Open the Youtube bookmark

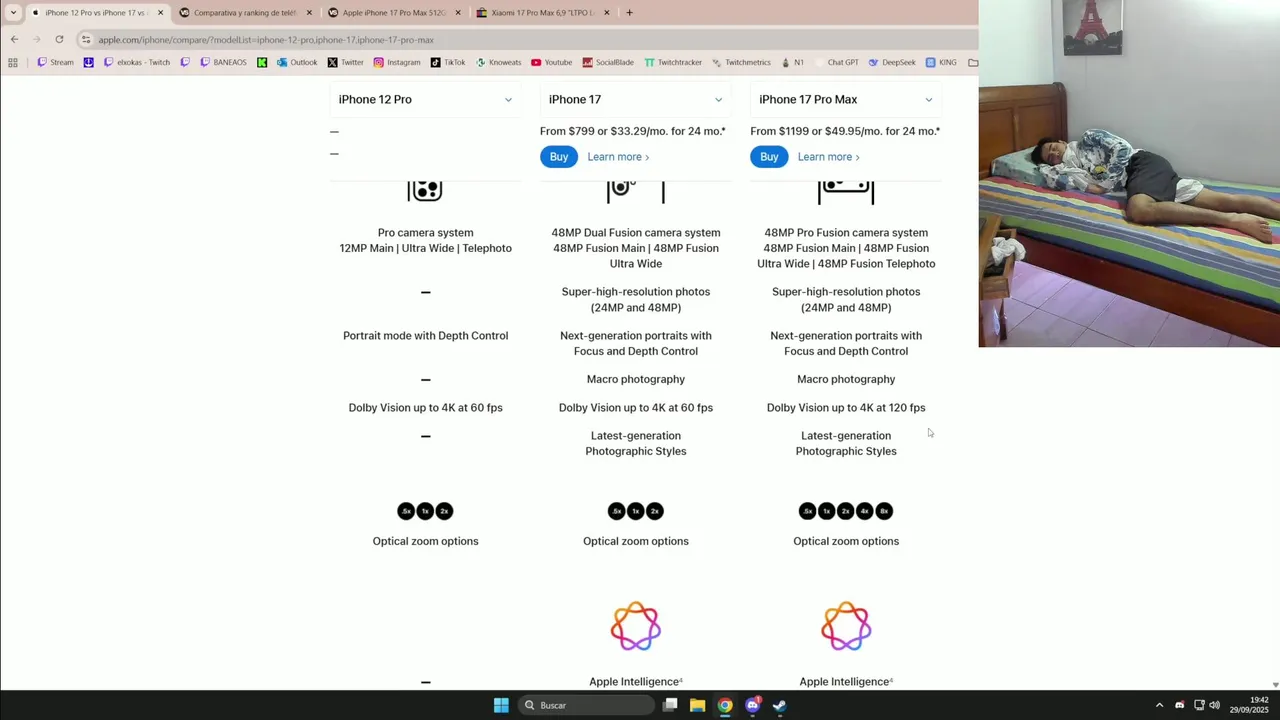(552, 62)
